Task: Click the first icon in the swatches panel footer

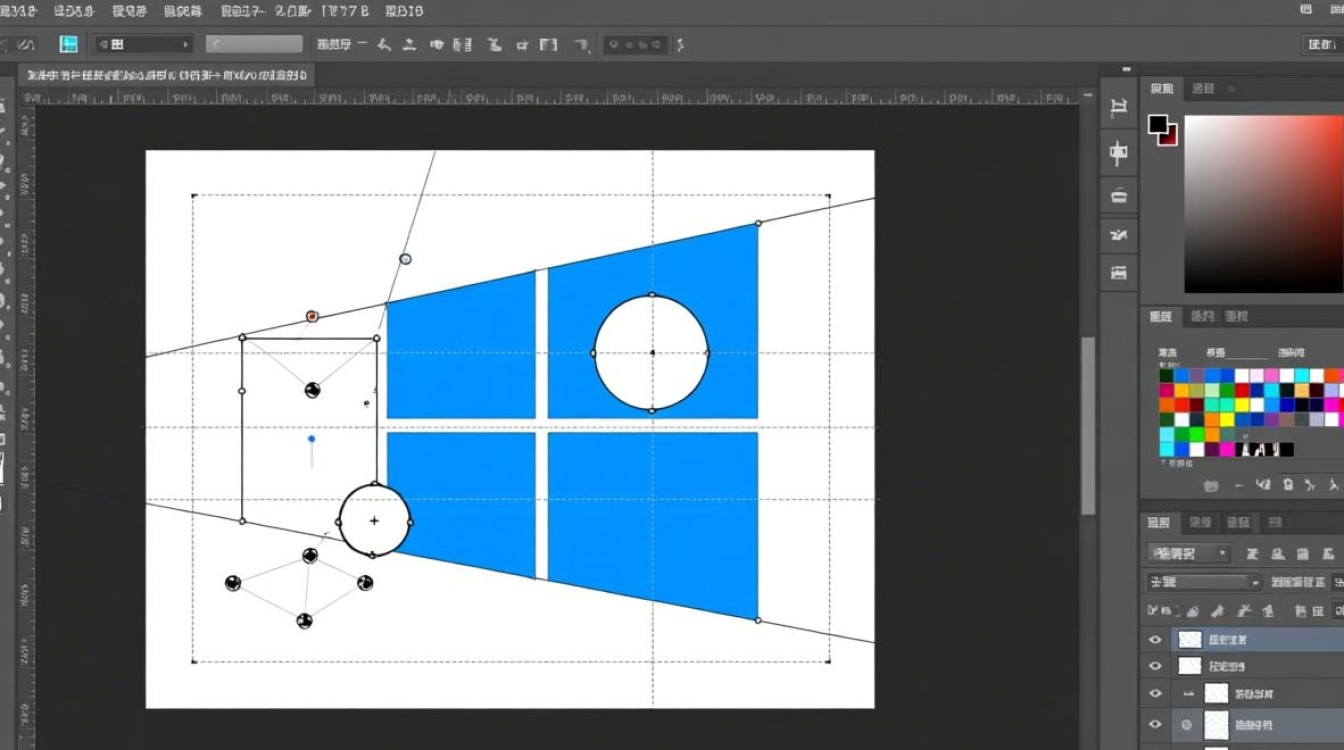Action: click(1211, 485)
